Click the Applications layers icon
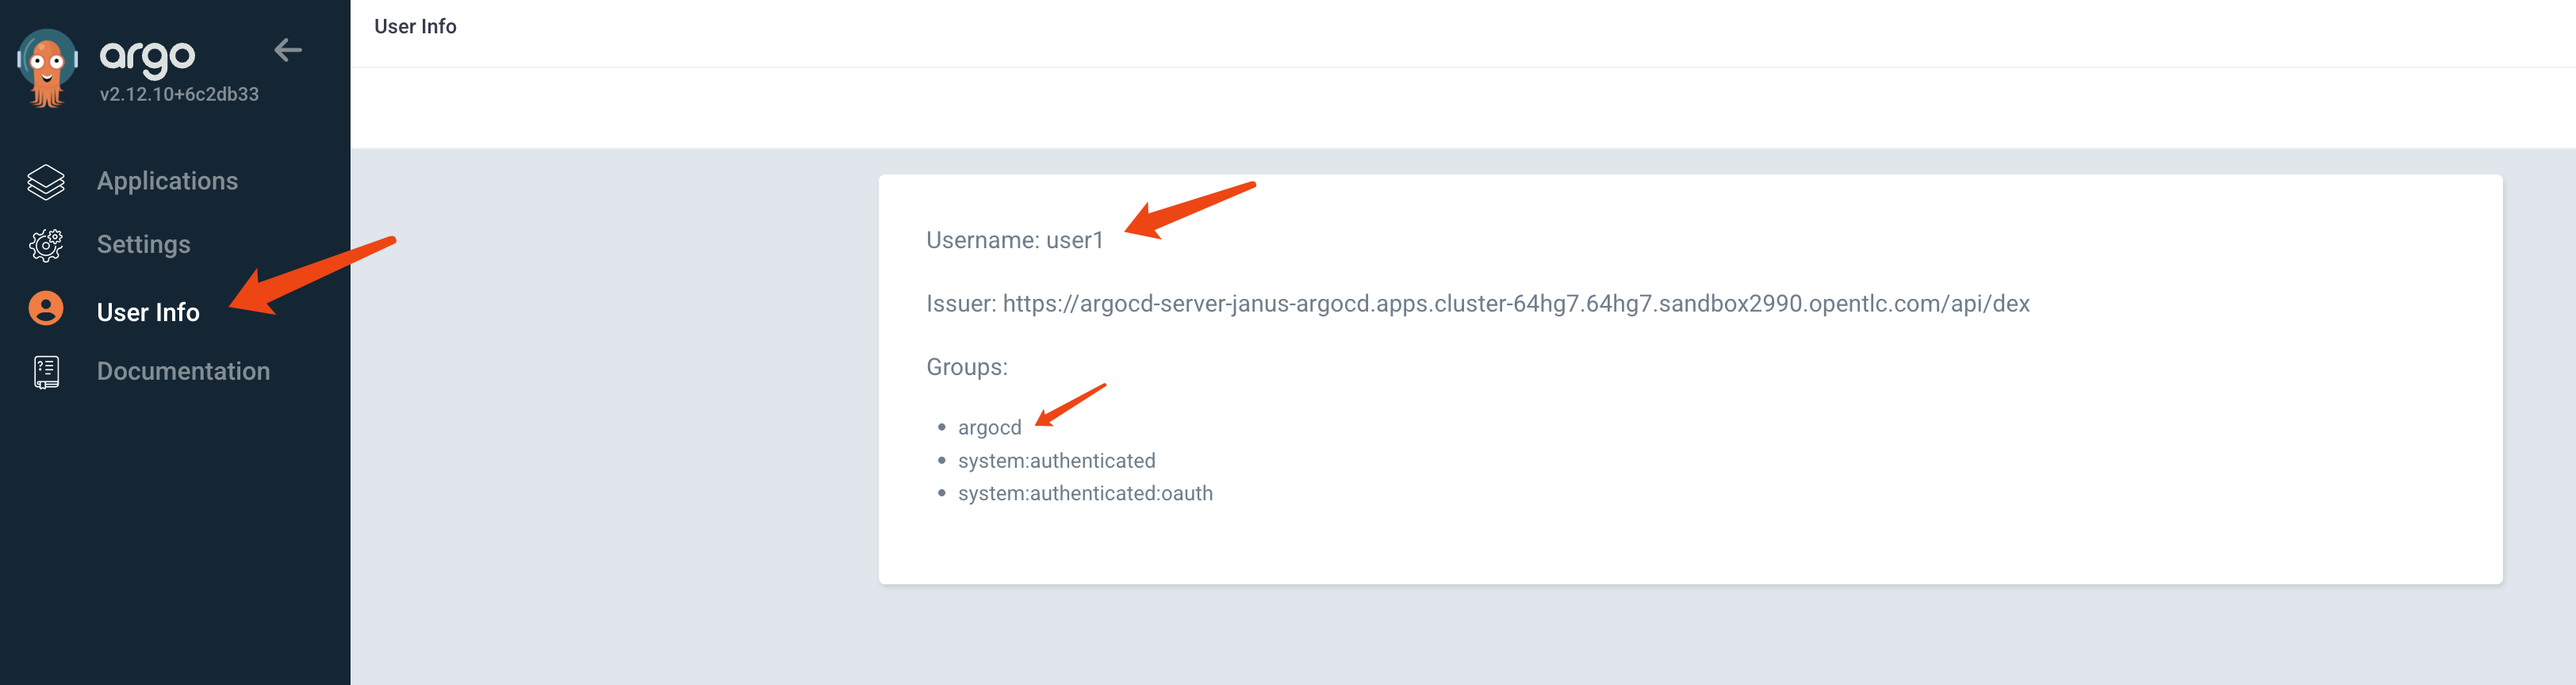 coord(46,182)
